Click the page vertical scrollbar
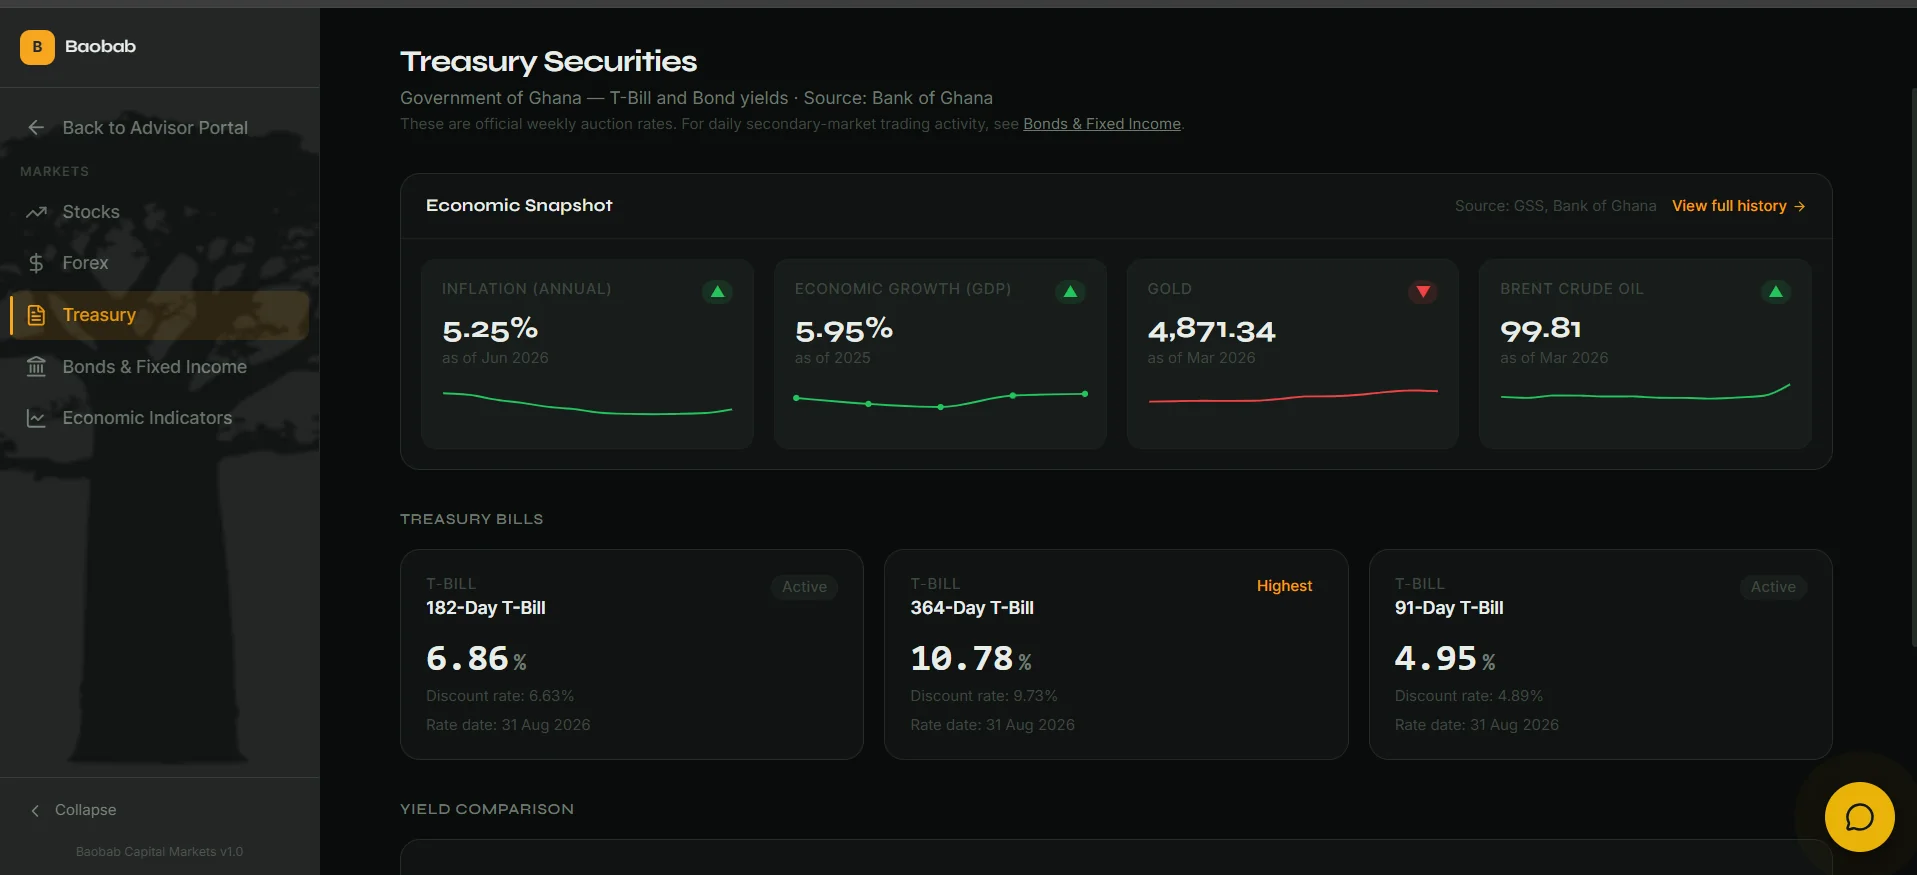The image size is (1917, 875). [x=1913, y=368]
